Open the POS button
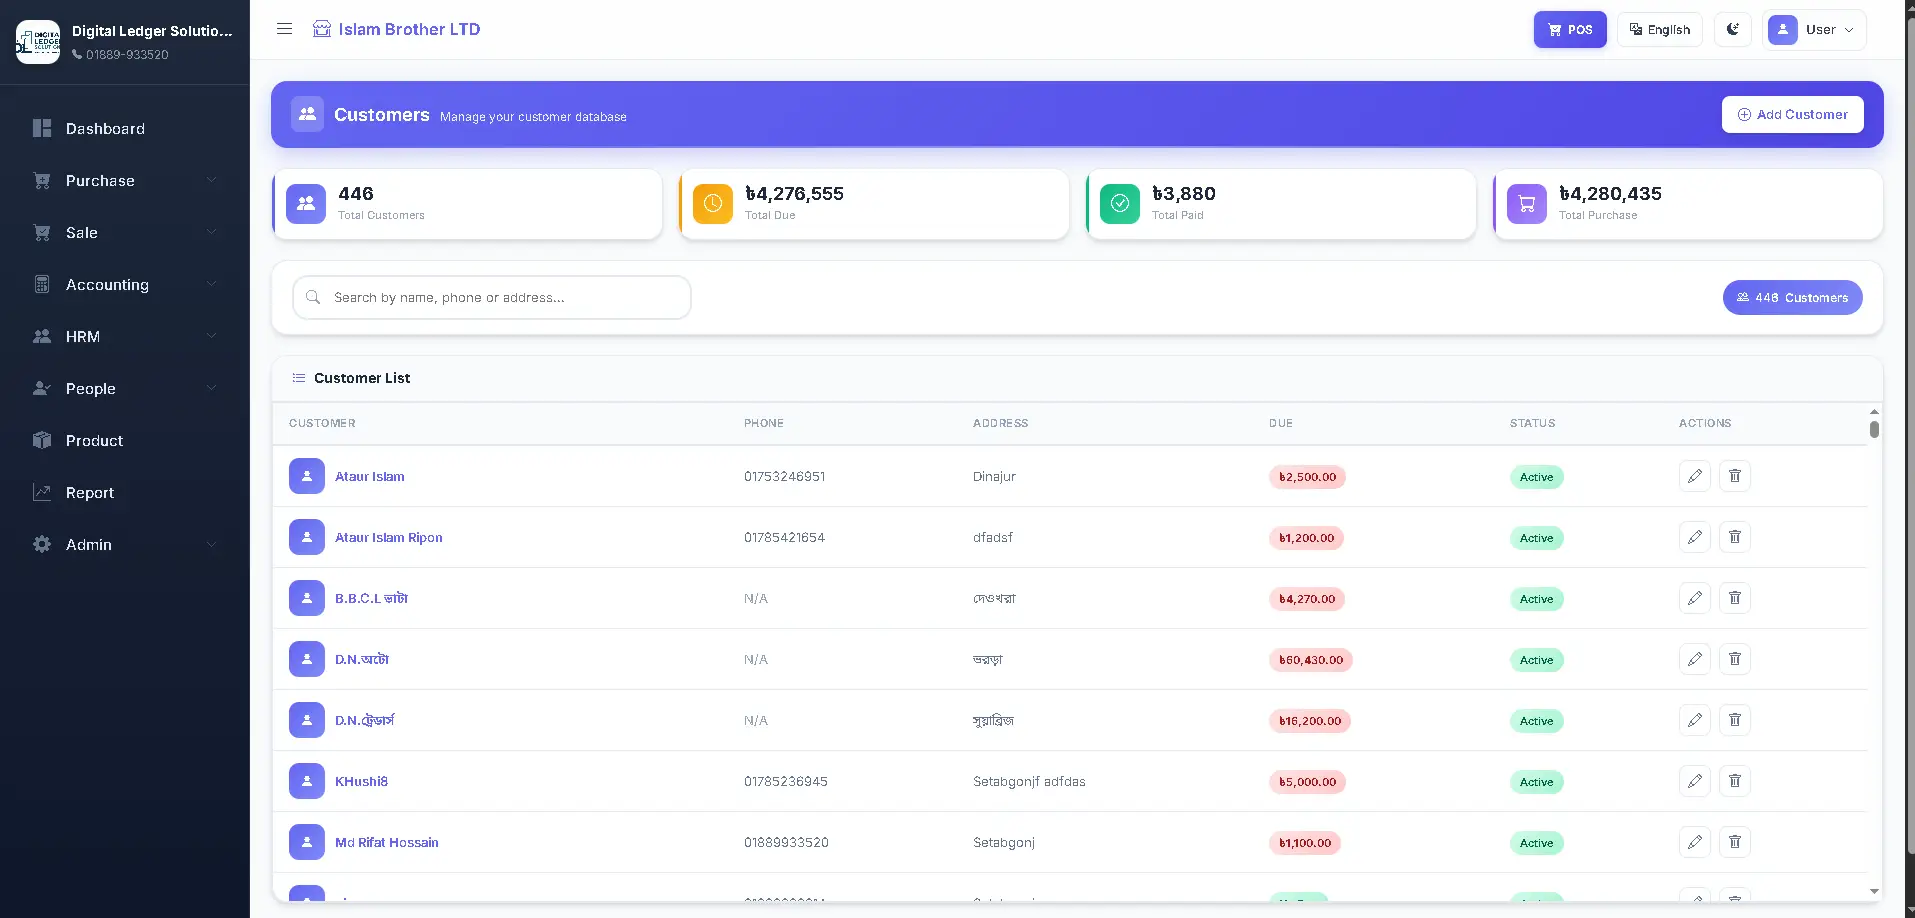This screenshot has height=918, width=1915. 1570,30
